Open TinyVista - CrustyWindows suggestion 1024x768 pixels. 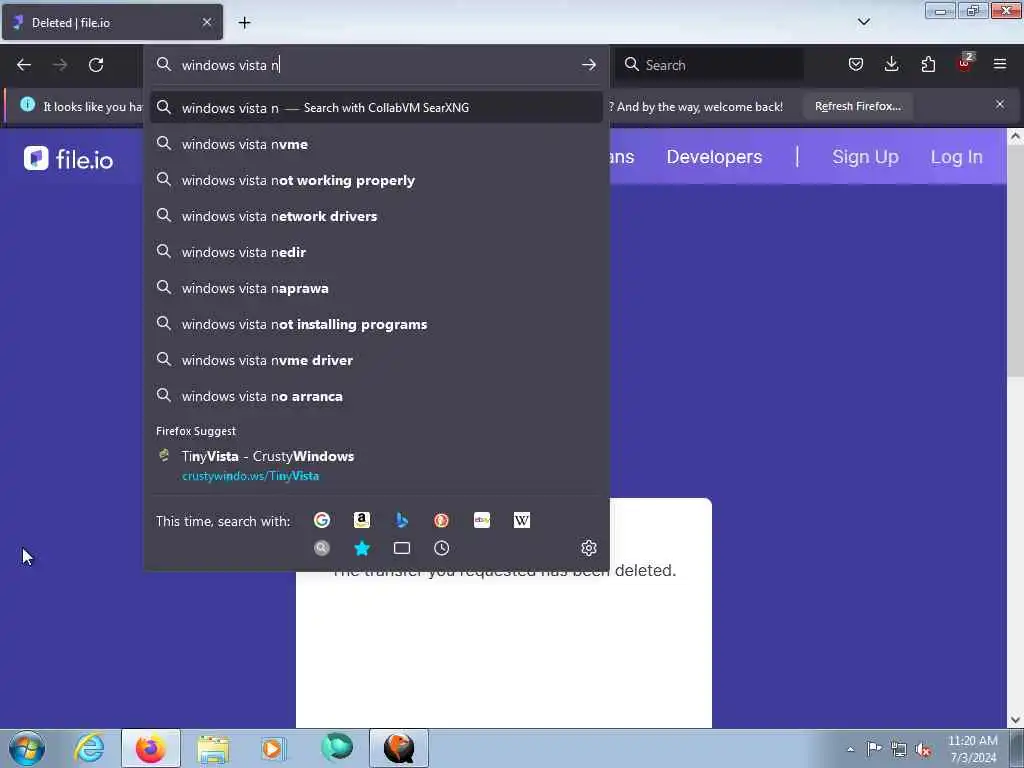(x=376, y=465)
